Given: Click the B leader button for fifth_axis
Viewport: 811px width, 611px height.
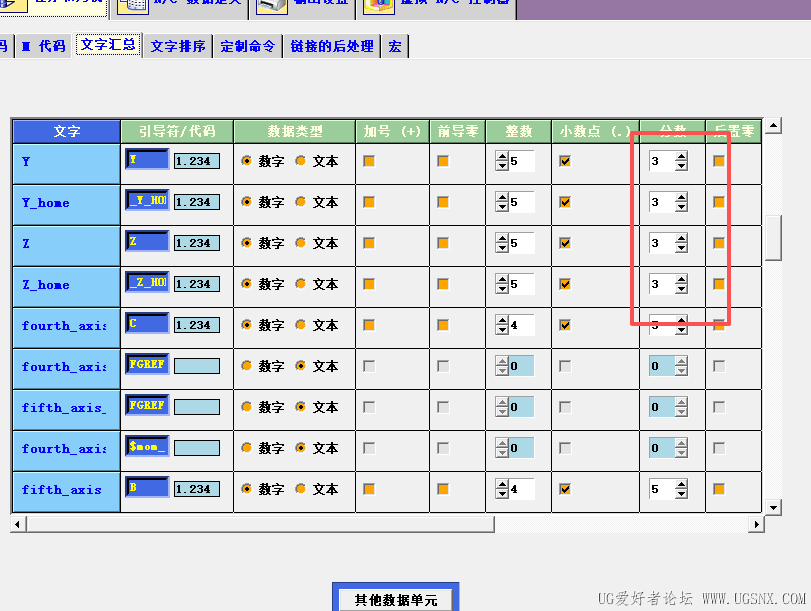Looking at the screenshot, I should click(147, 487).
